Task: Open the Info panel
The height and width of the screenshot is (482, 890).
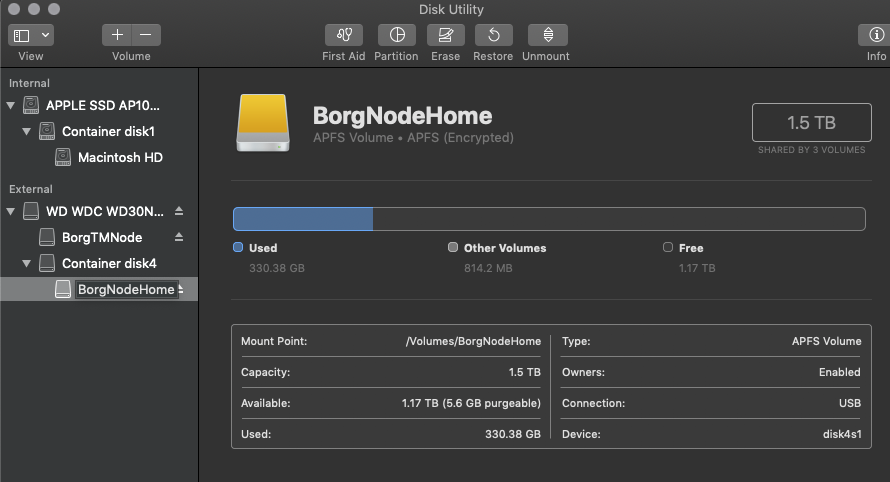Action: point(875,35)
